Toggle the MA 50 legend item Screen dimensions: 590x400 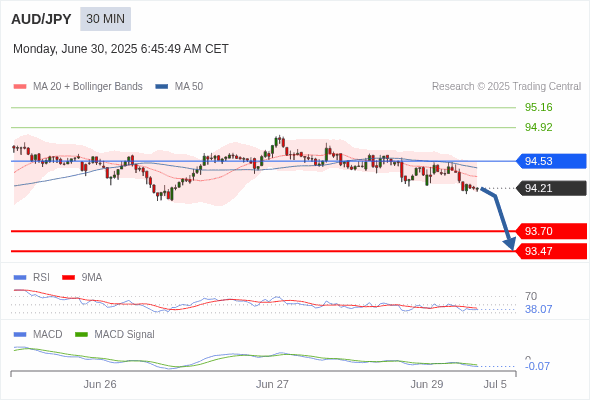(179, 87)
